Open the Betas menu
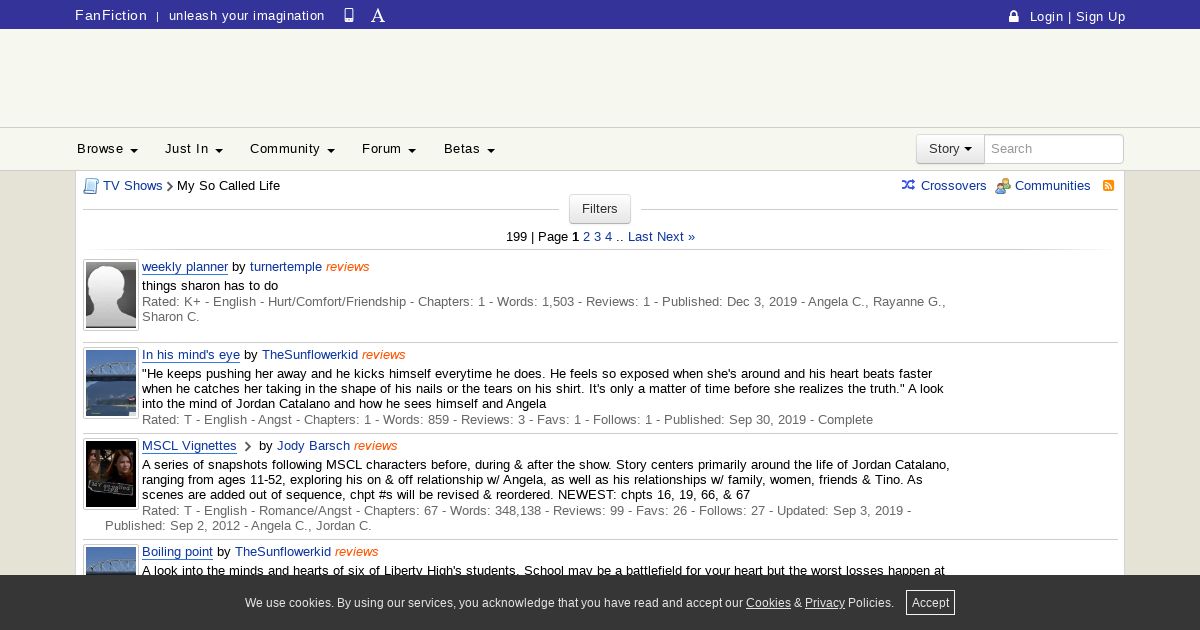The width and height of the screenshot is (1200, 630). click(x=469, y=149)
